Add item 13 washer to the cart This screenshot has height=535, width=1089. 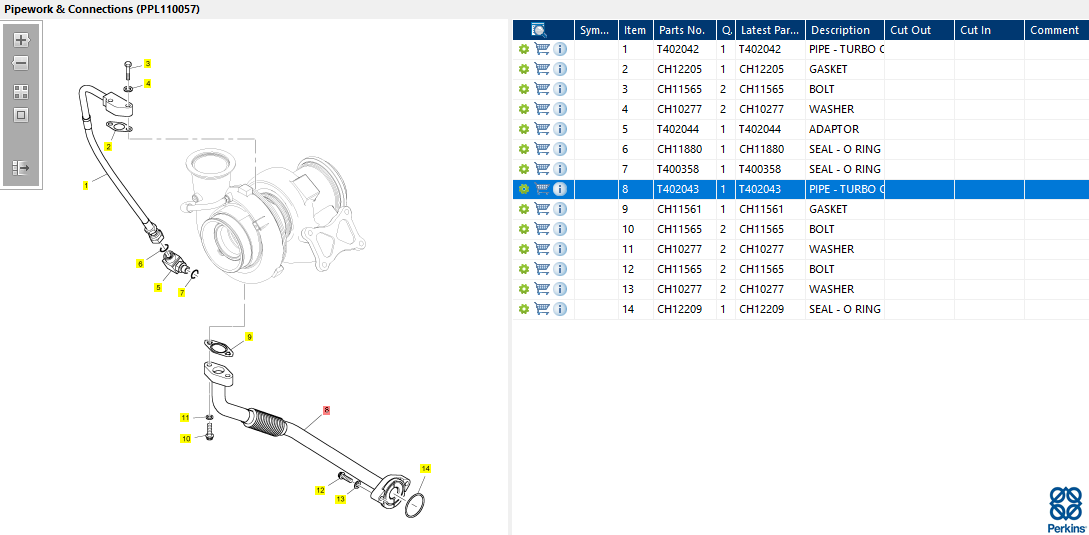542,288
